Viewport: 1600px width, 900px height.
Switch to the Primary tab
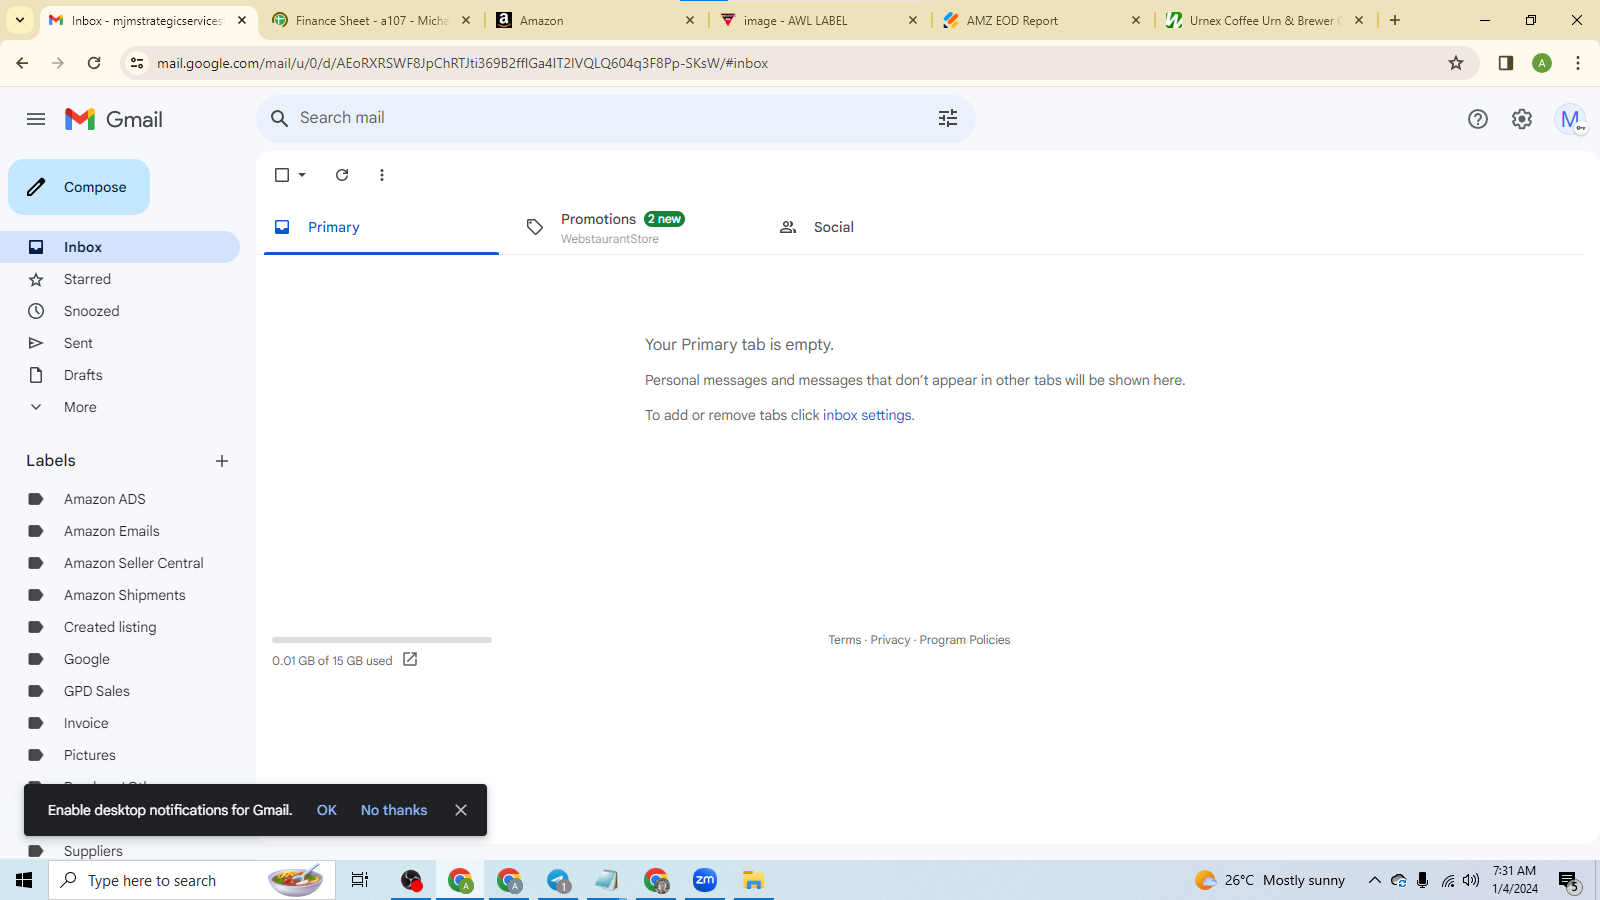tap(381, 227)
